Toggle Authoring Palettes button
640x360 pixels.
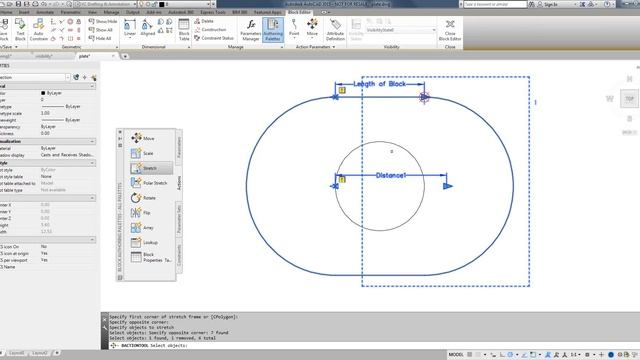273,29
